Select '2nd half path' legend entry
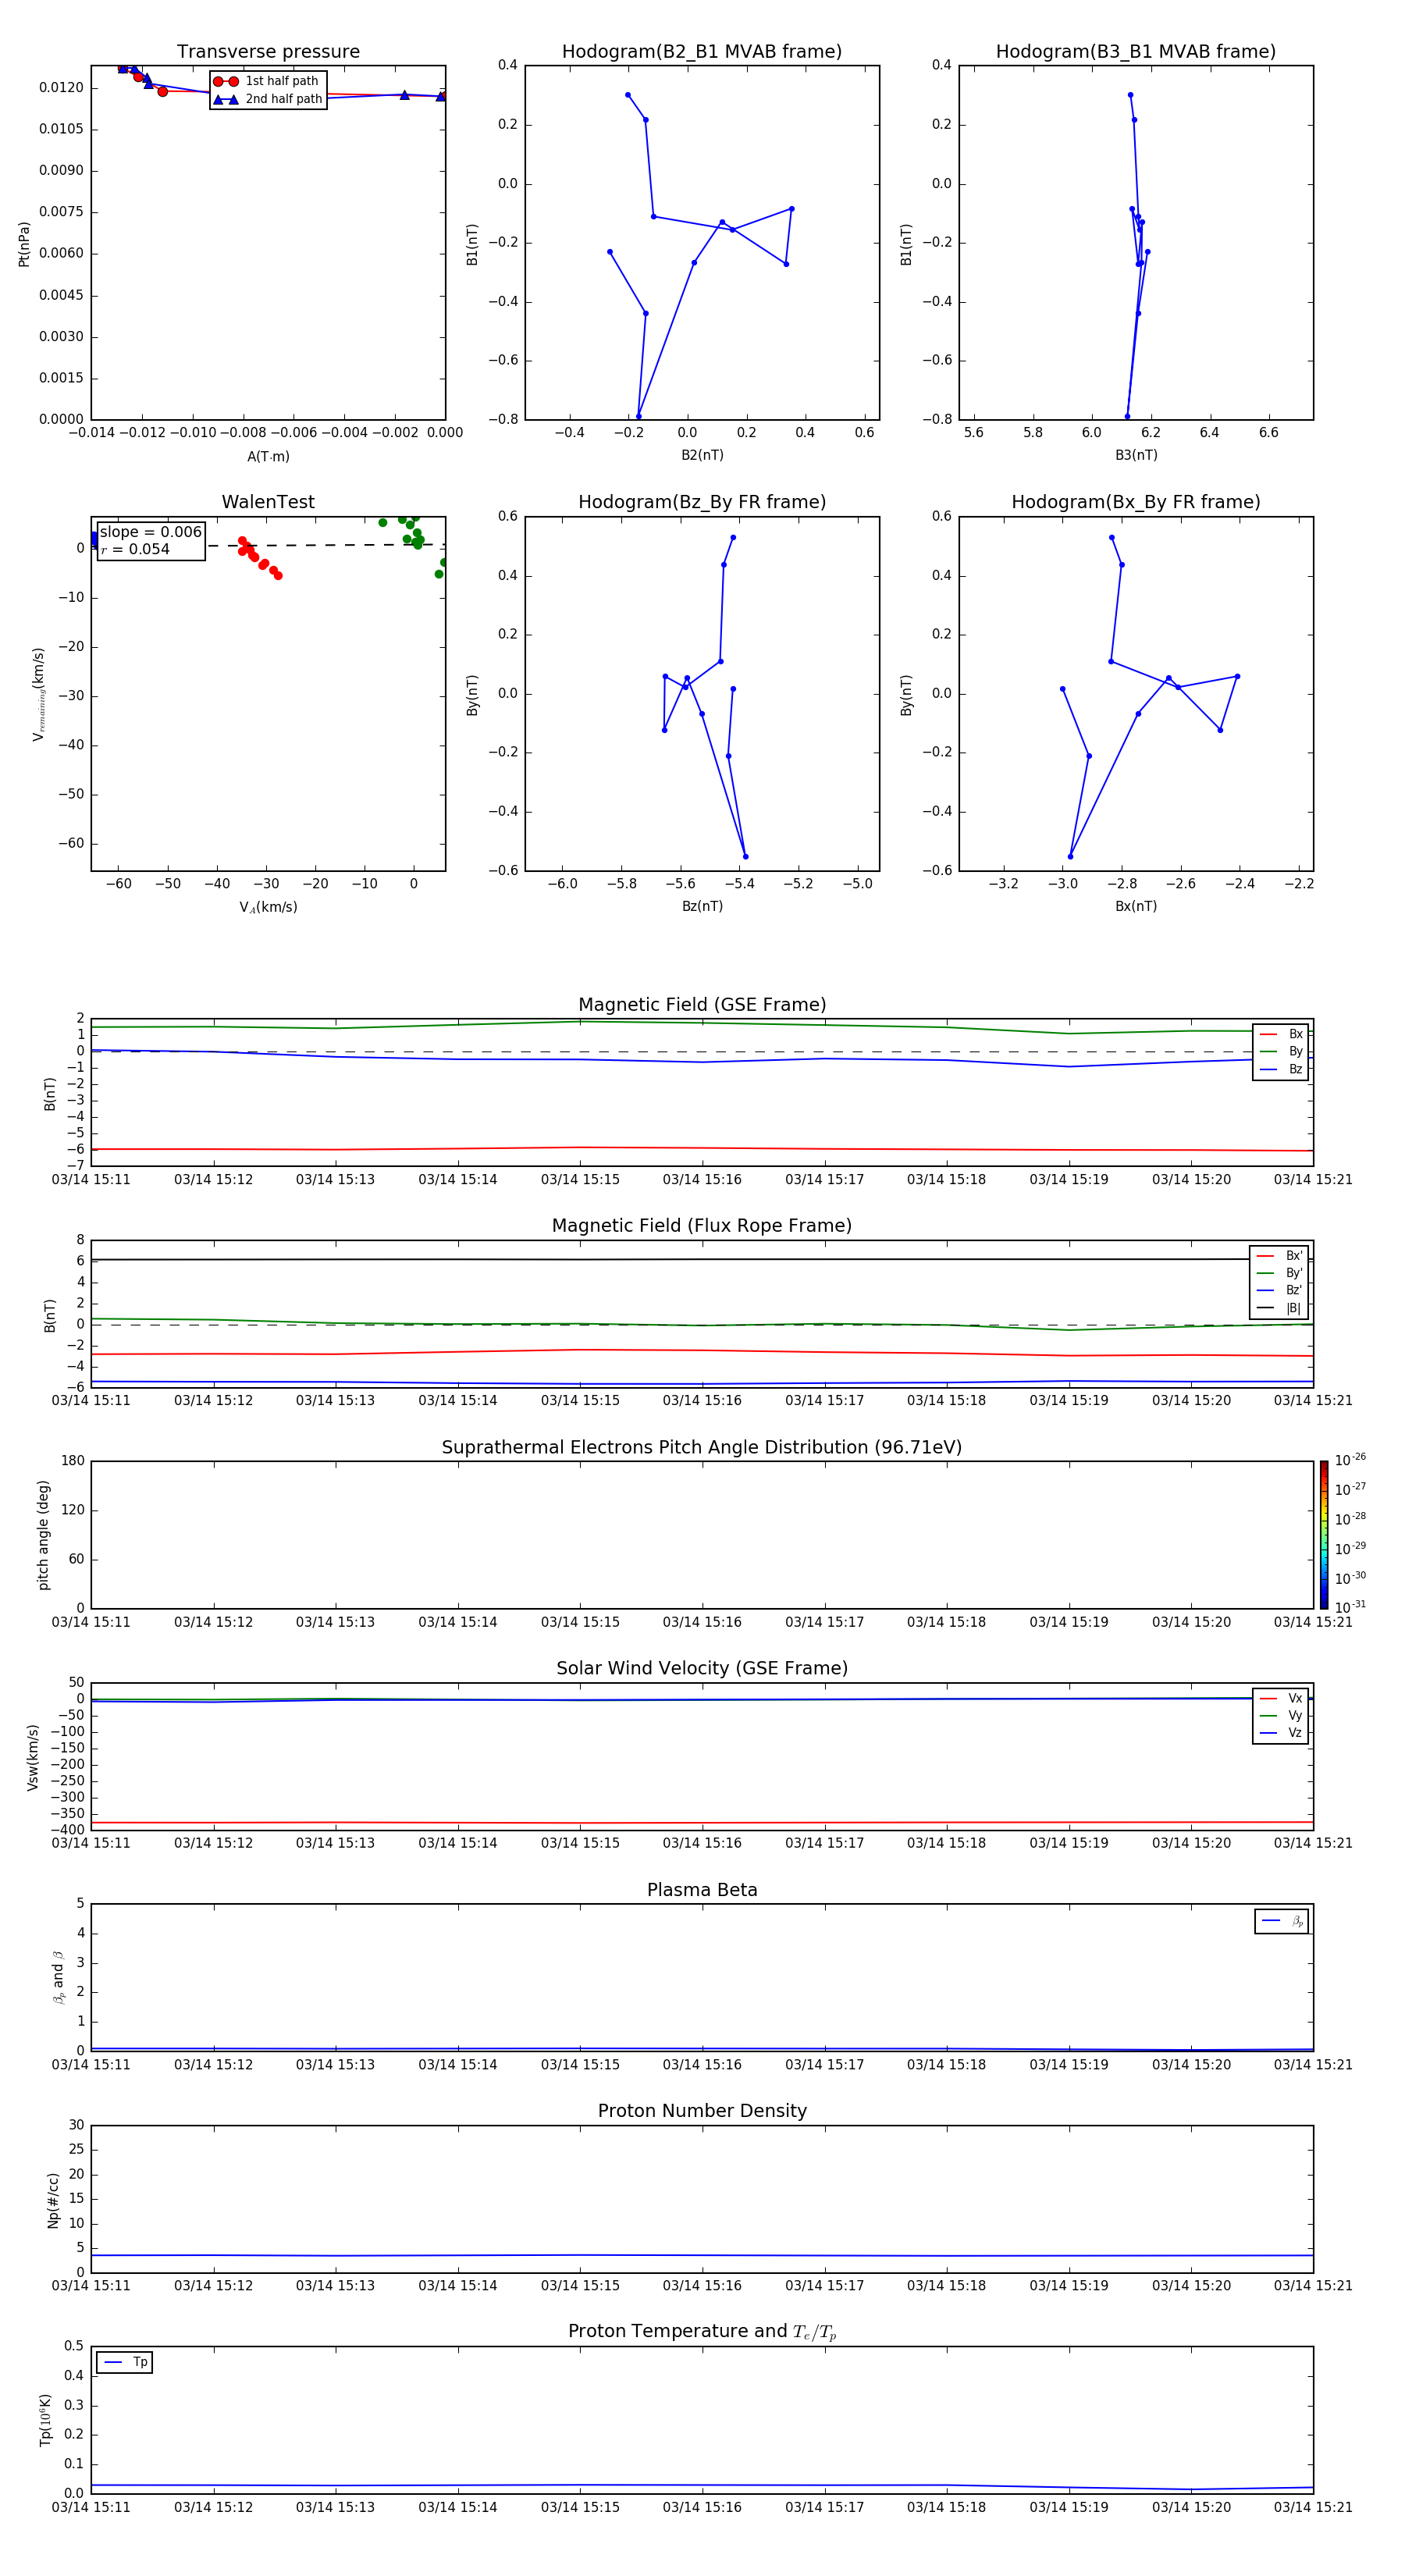 point(268,99)
